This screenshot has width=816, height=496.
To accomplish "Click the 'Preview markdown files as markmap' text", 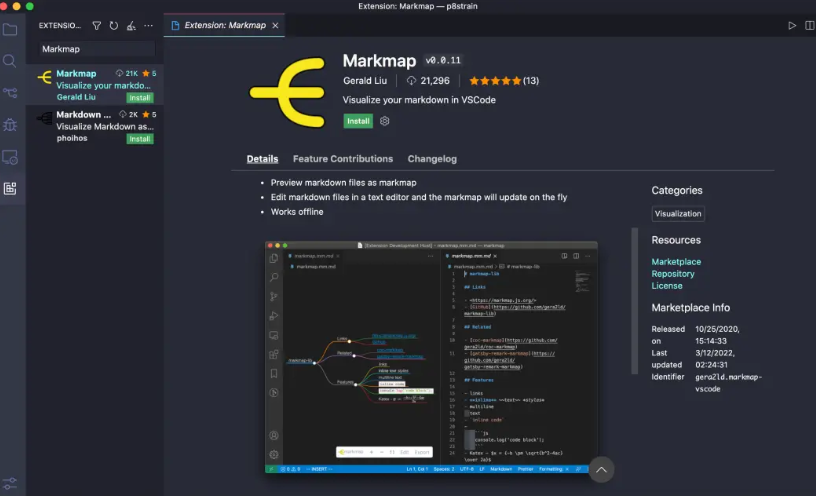I will 343,183.
